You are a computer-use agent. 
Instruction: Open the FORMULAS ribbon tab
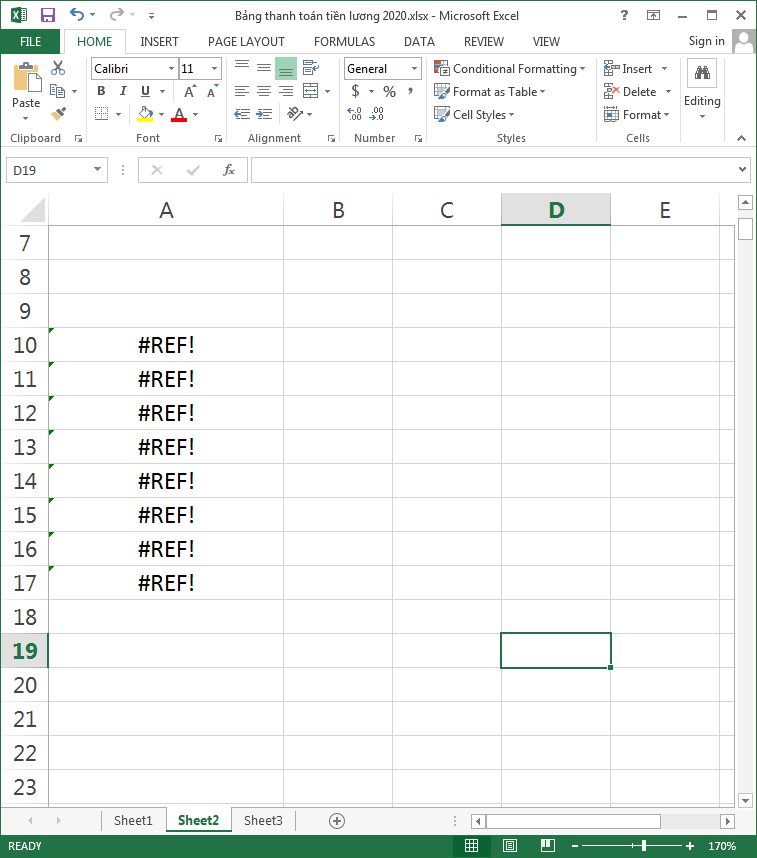(x=344, y=42)
